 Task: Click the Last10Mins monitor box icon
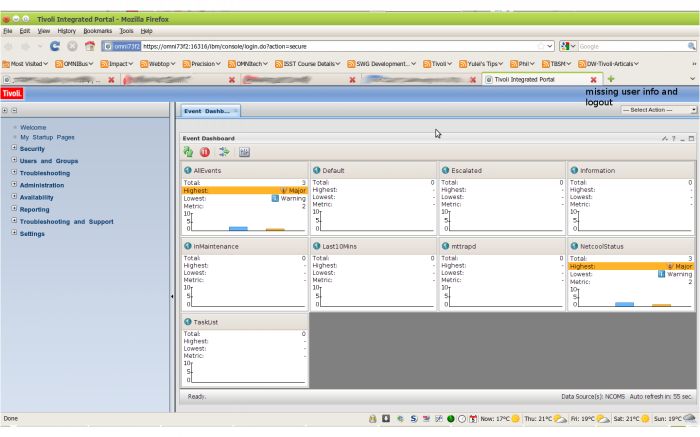317,246
